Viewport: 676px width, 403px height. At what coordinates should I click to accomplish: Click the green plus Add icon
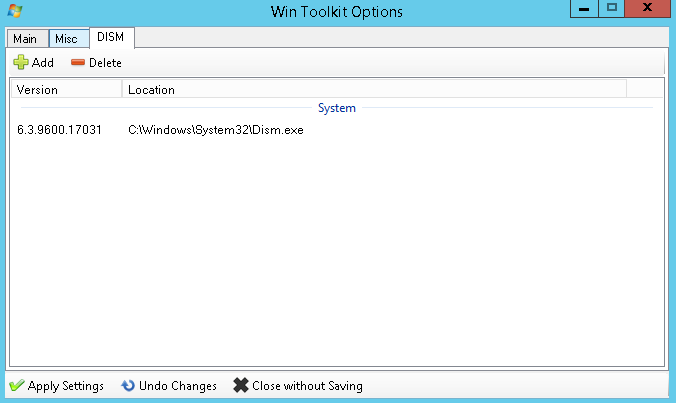[x=20, y=63]
